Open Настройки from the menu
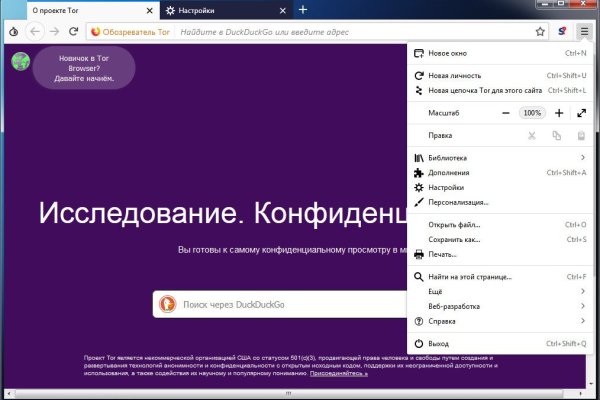This screenshot has height=400, width=600. [445, 187]
